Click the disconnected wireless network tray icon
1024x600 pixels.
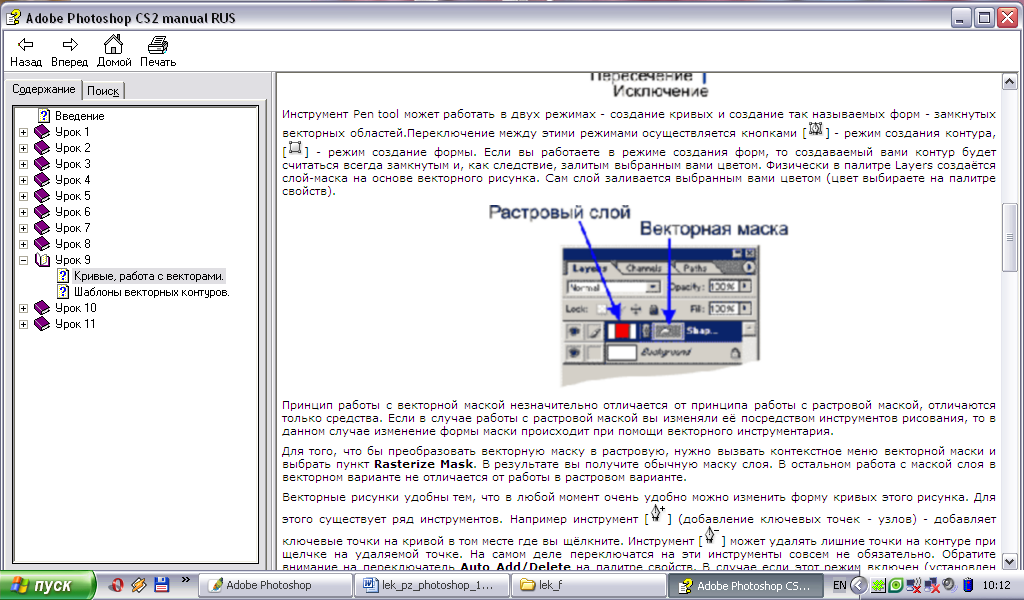click(914, 585)
